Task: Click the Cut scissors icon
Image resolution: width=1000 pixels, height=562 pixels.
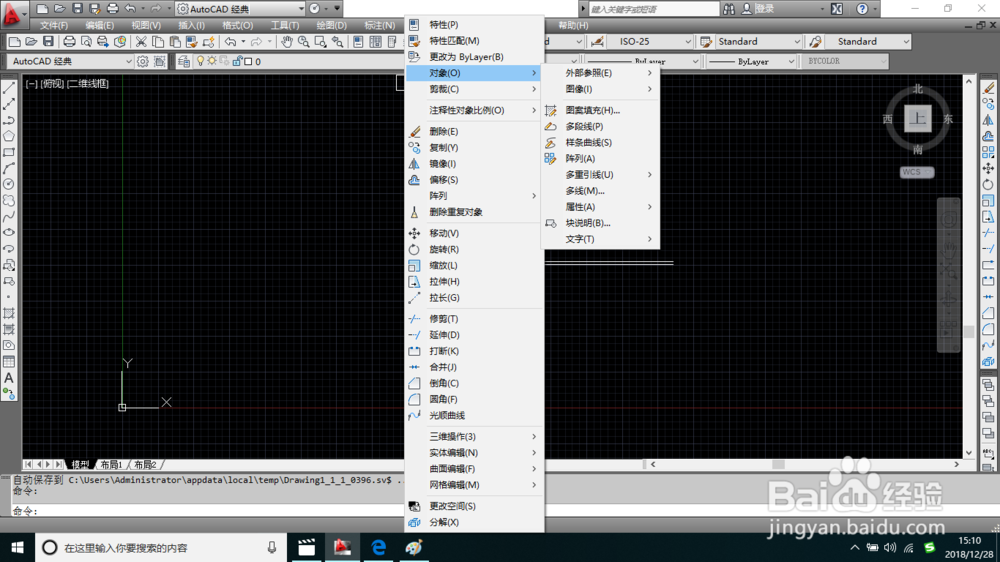Action: [141, 41]
